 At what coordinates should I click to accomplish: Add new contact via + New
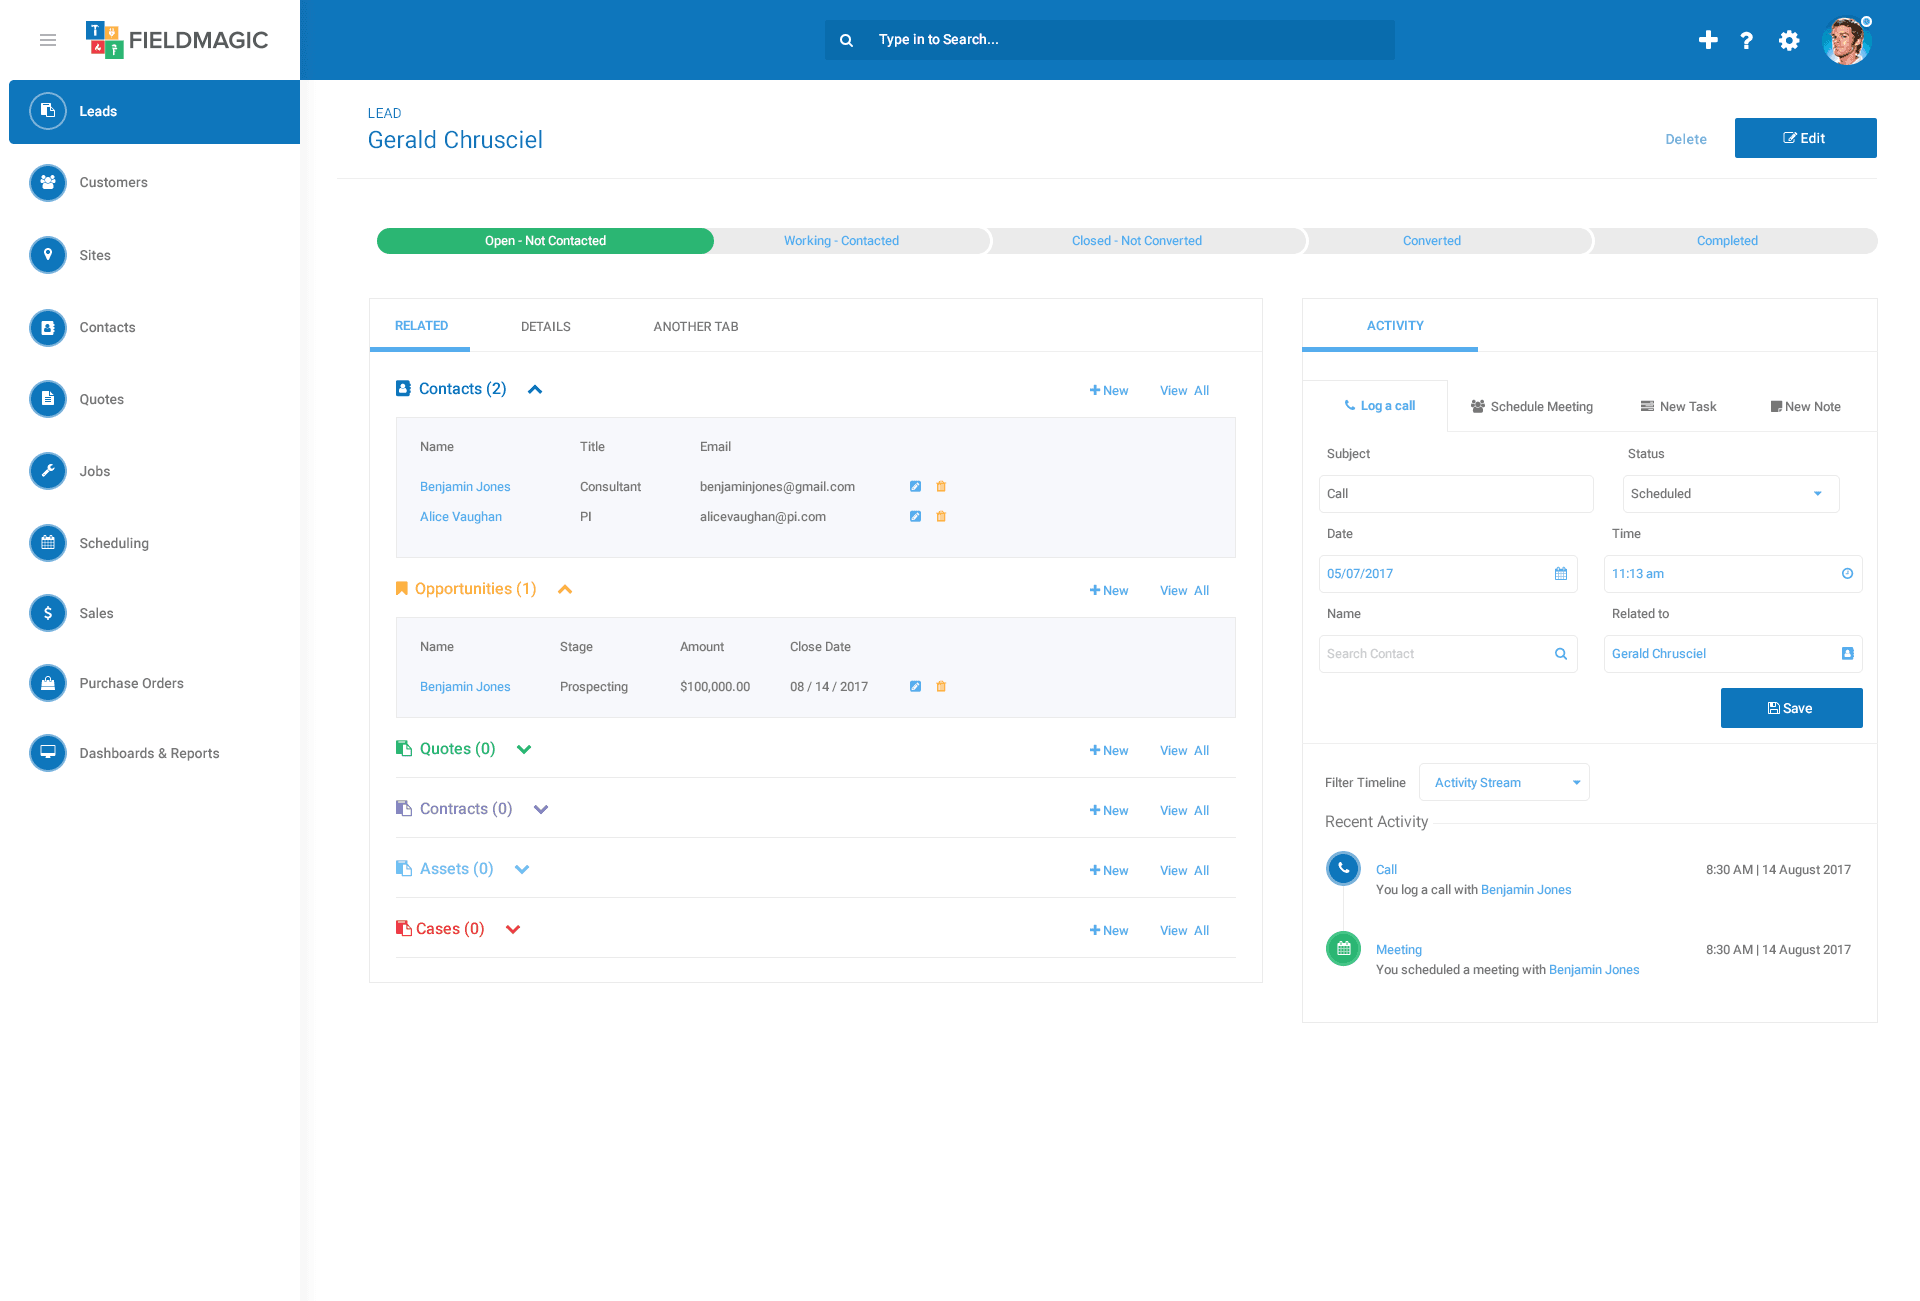[x=1109, y=391]
